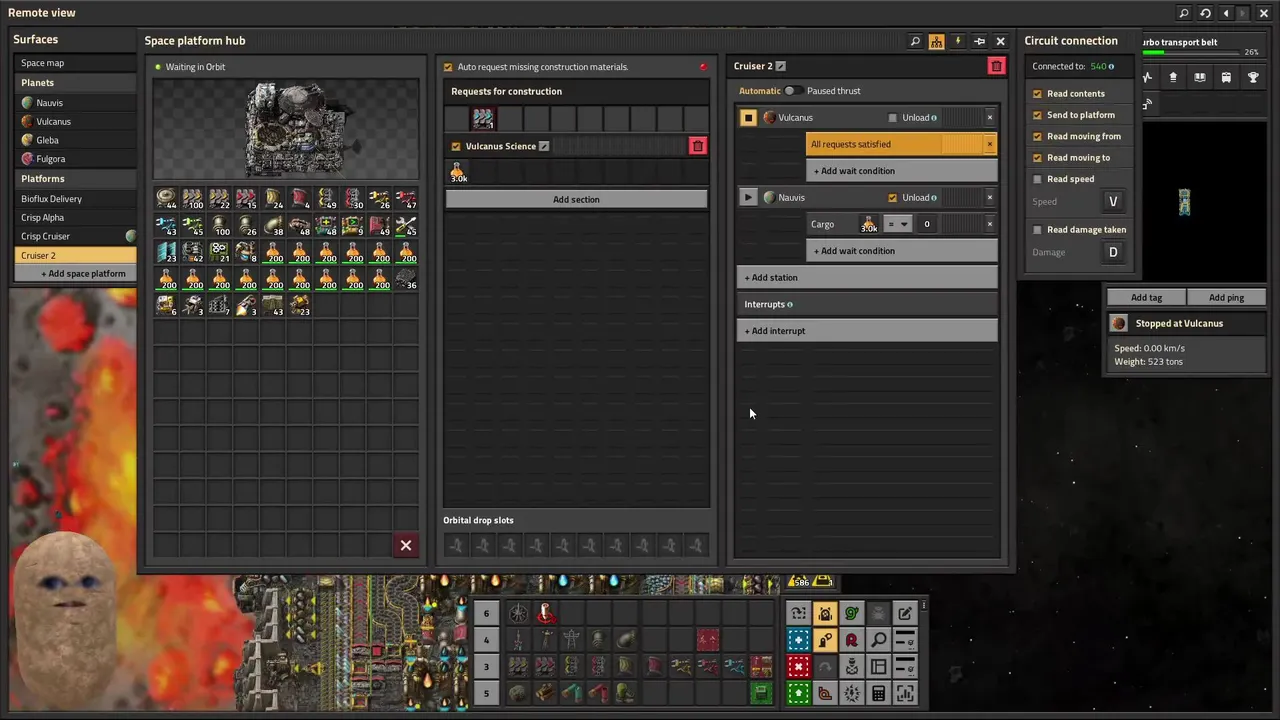
Task: Toggle Auto request missing construction materials
Action: (448, 67)
